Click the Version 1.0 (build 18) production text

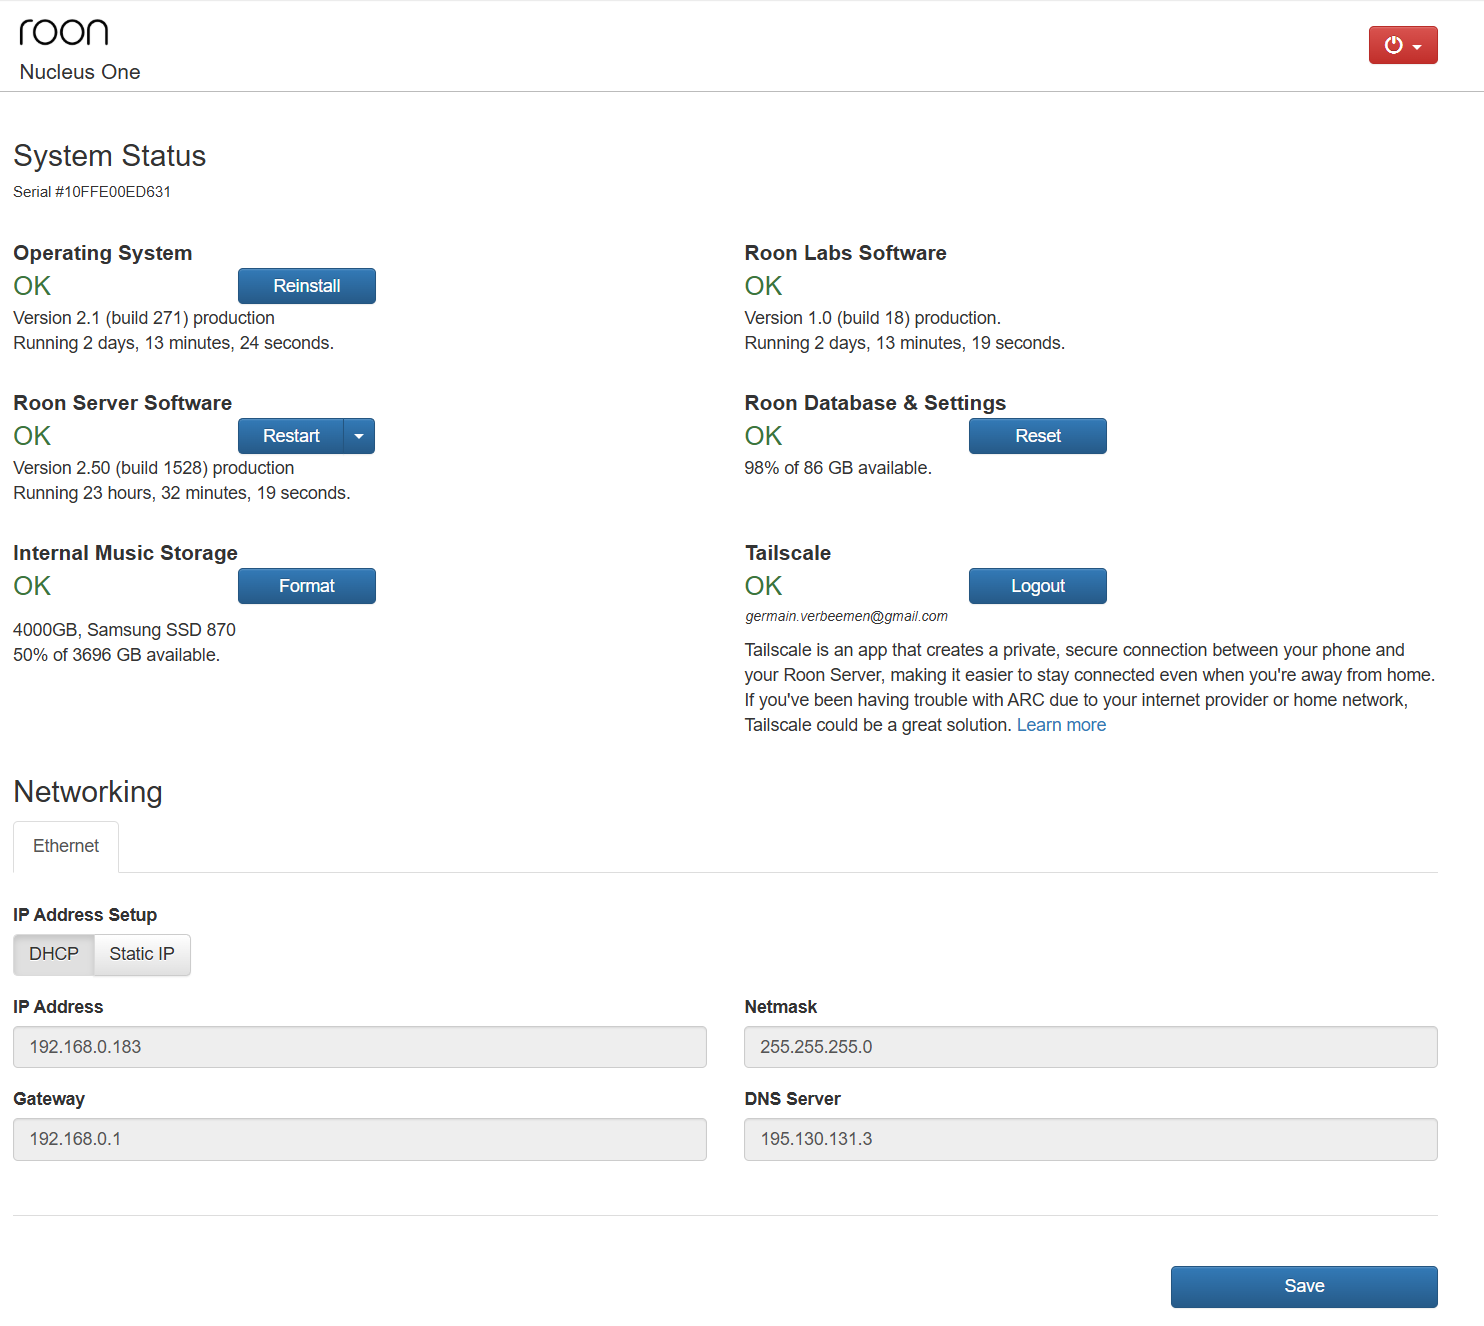(x=873, y=318)
